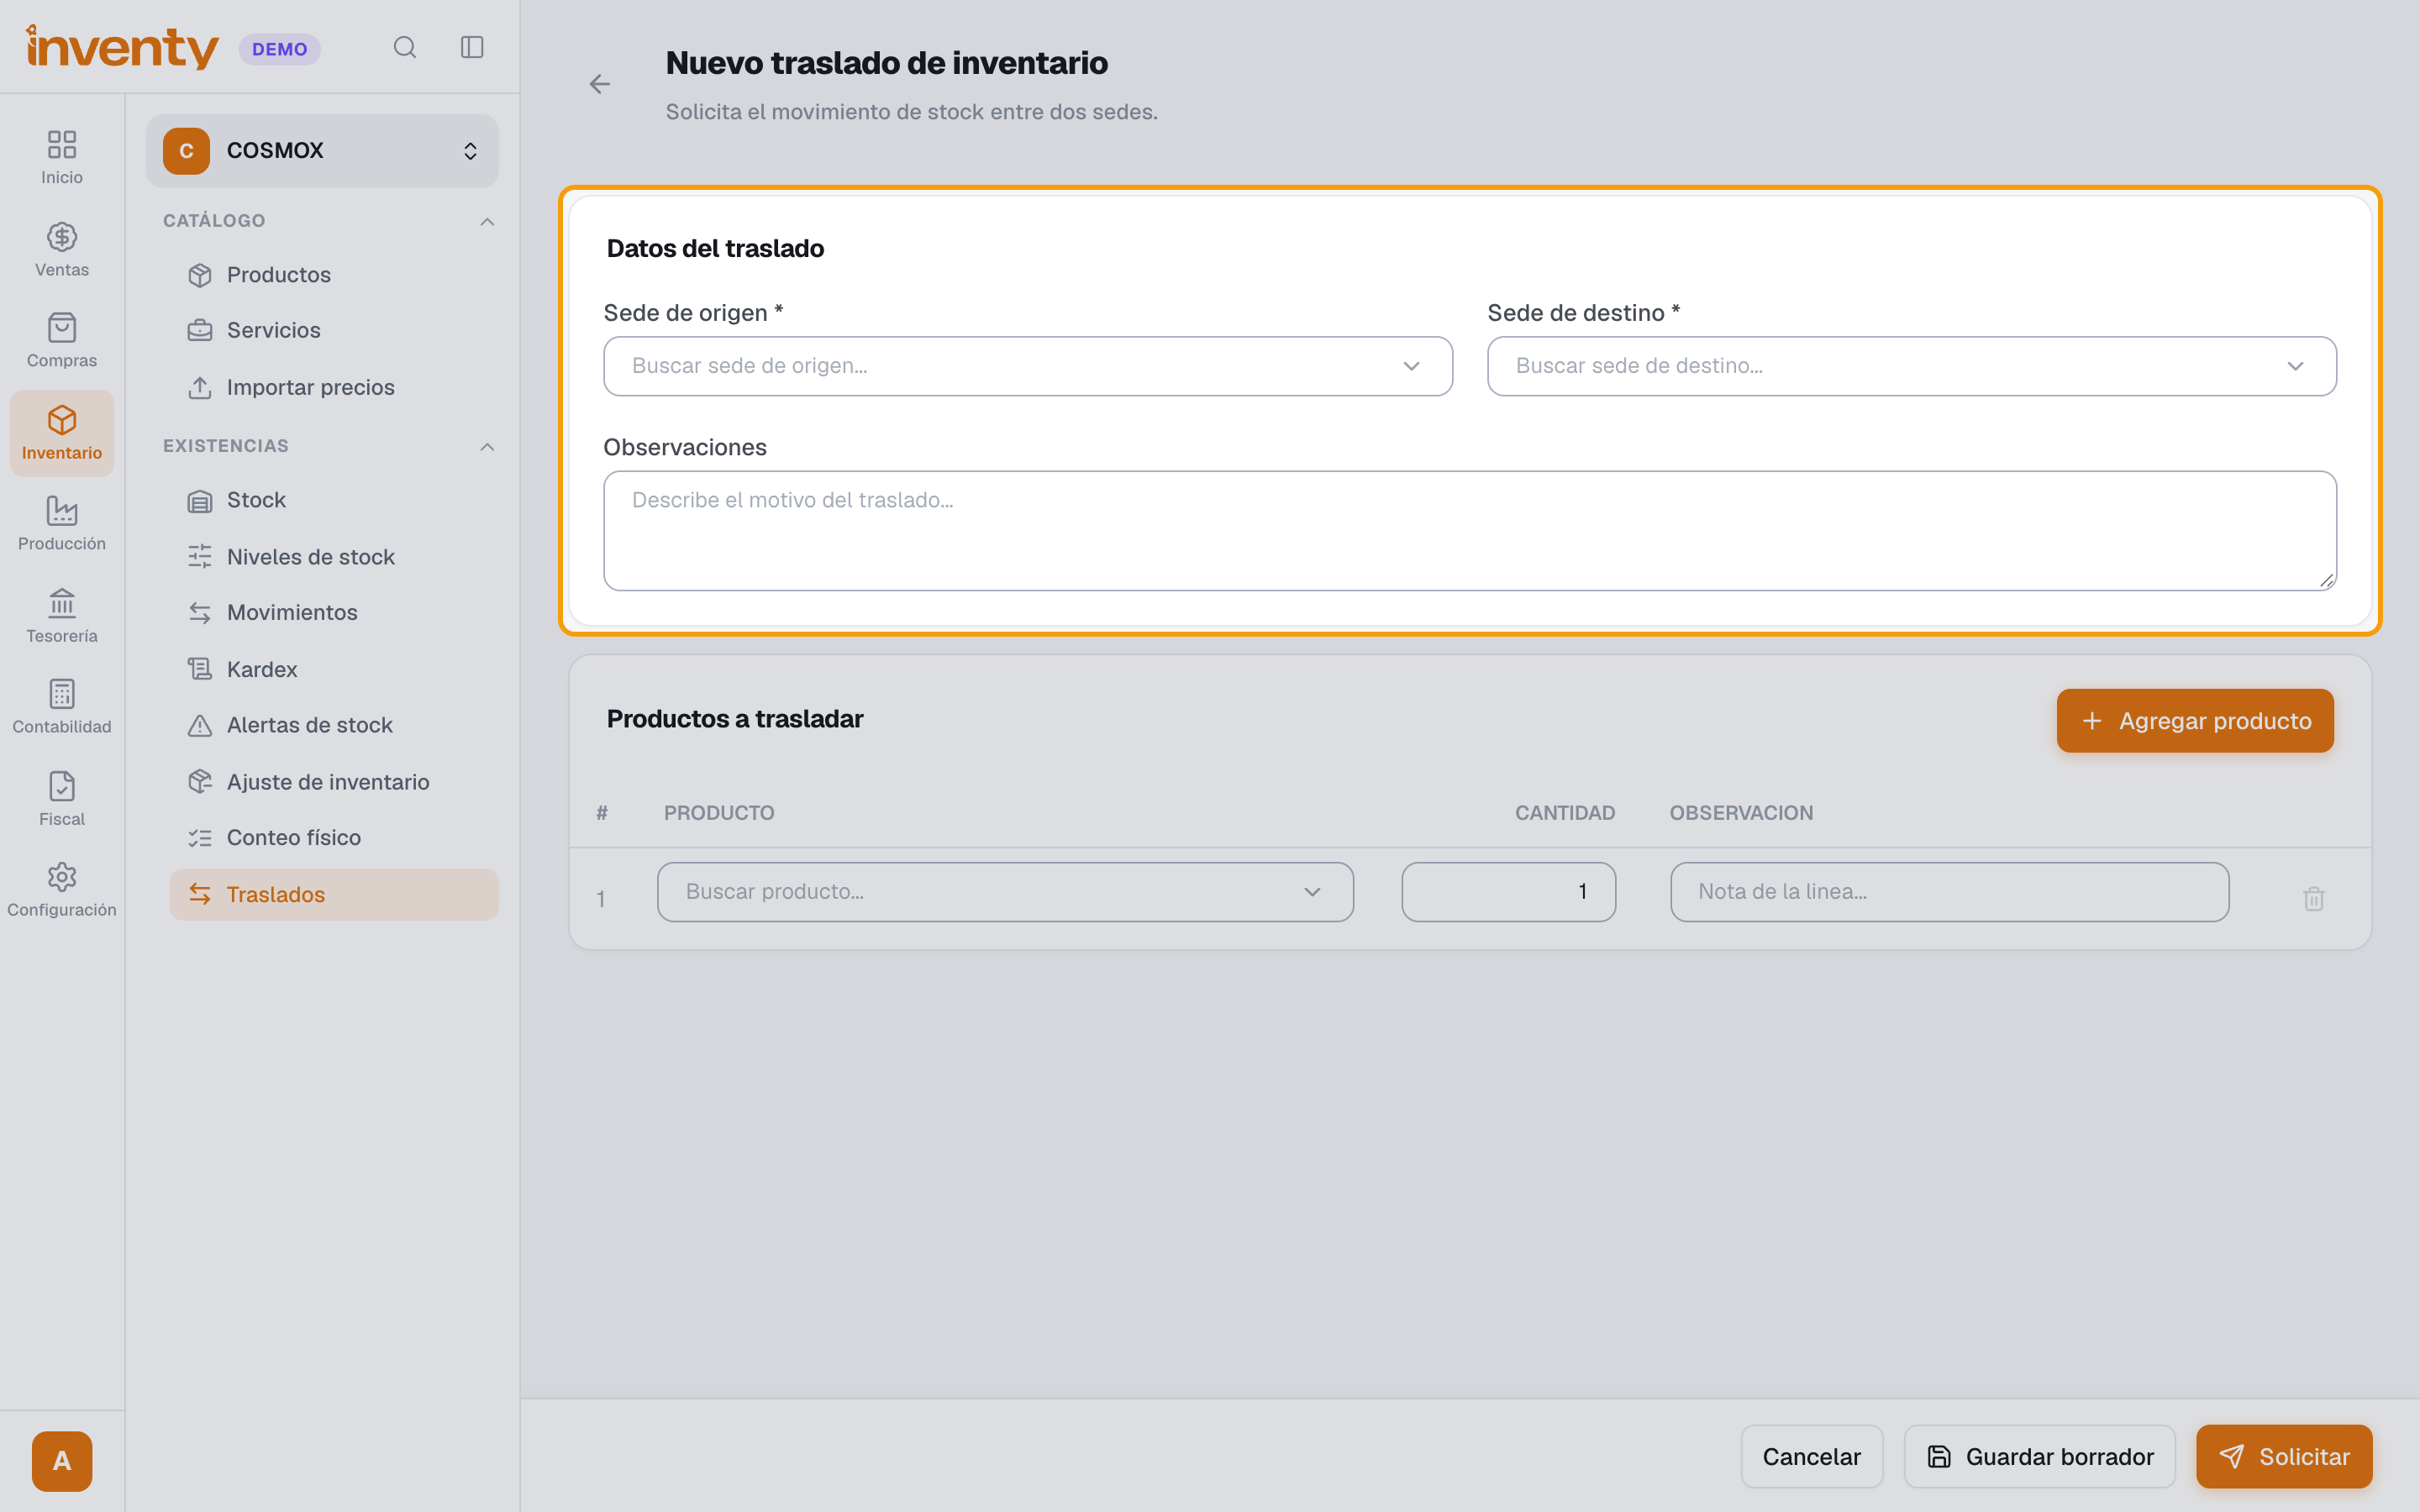Go to Productos in the catalog

[x=334, y=275]
